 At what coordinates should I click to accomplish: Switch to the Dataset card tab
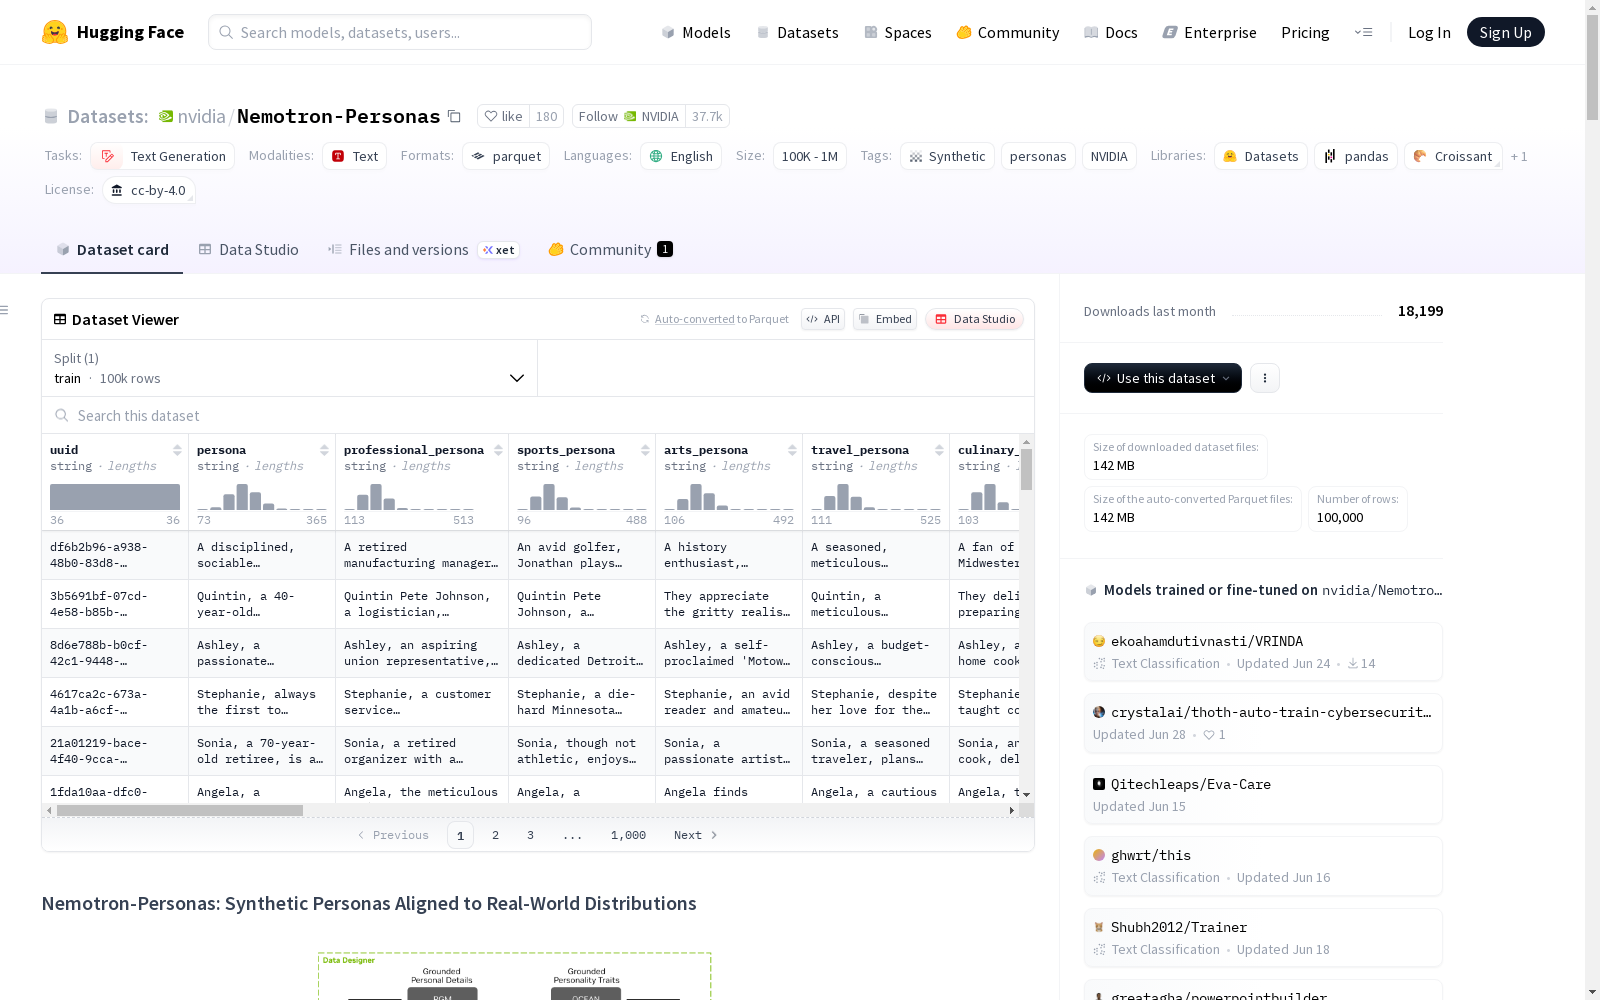pos(112,250)
